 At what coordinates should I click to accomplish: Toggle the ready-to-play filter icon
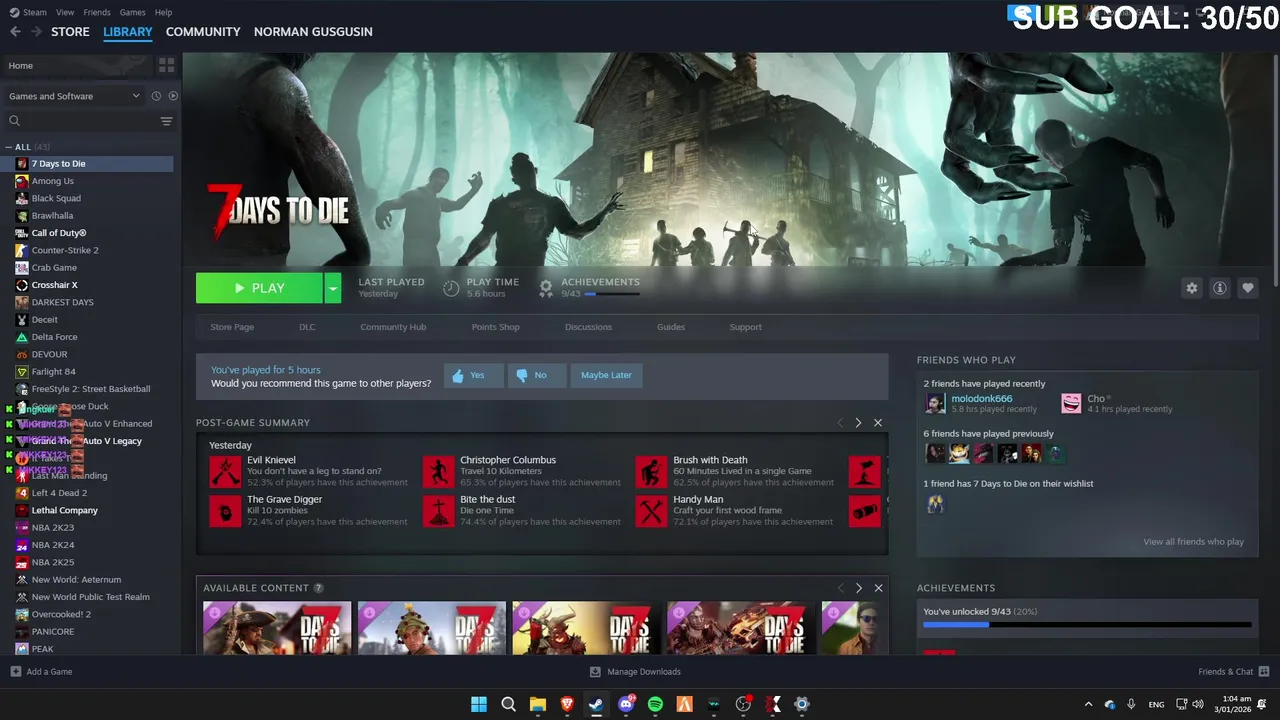[173, 96]
